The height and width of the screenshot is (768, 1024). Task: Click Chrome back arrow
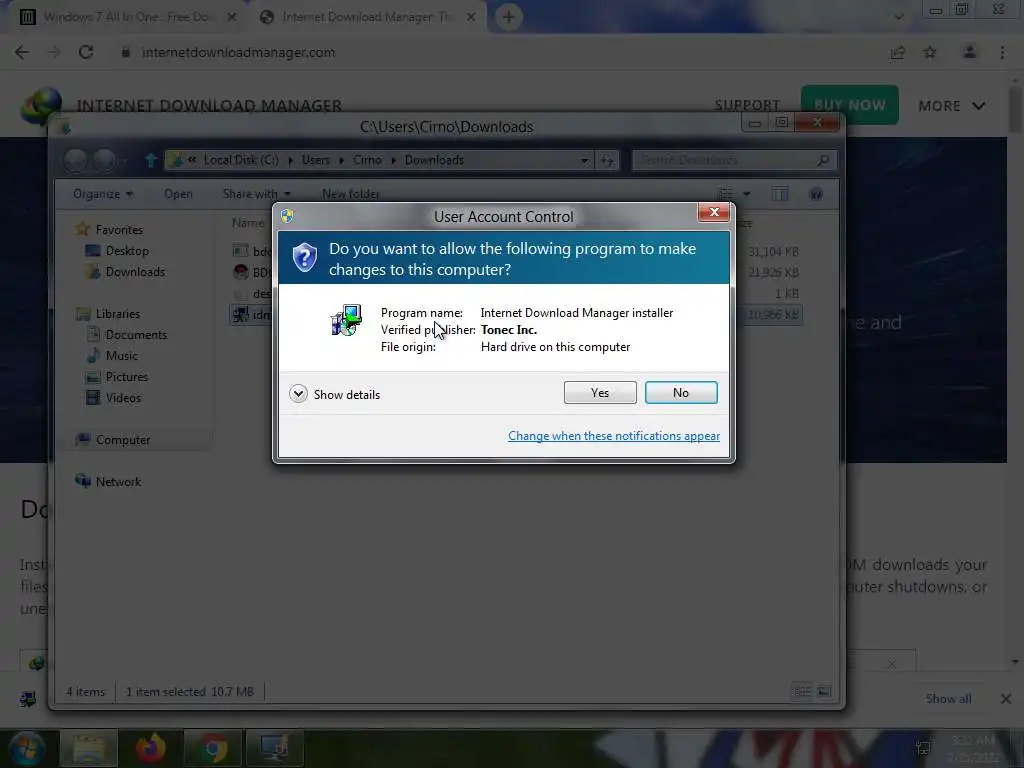tap(22, 52)
